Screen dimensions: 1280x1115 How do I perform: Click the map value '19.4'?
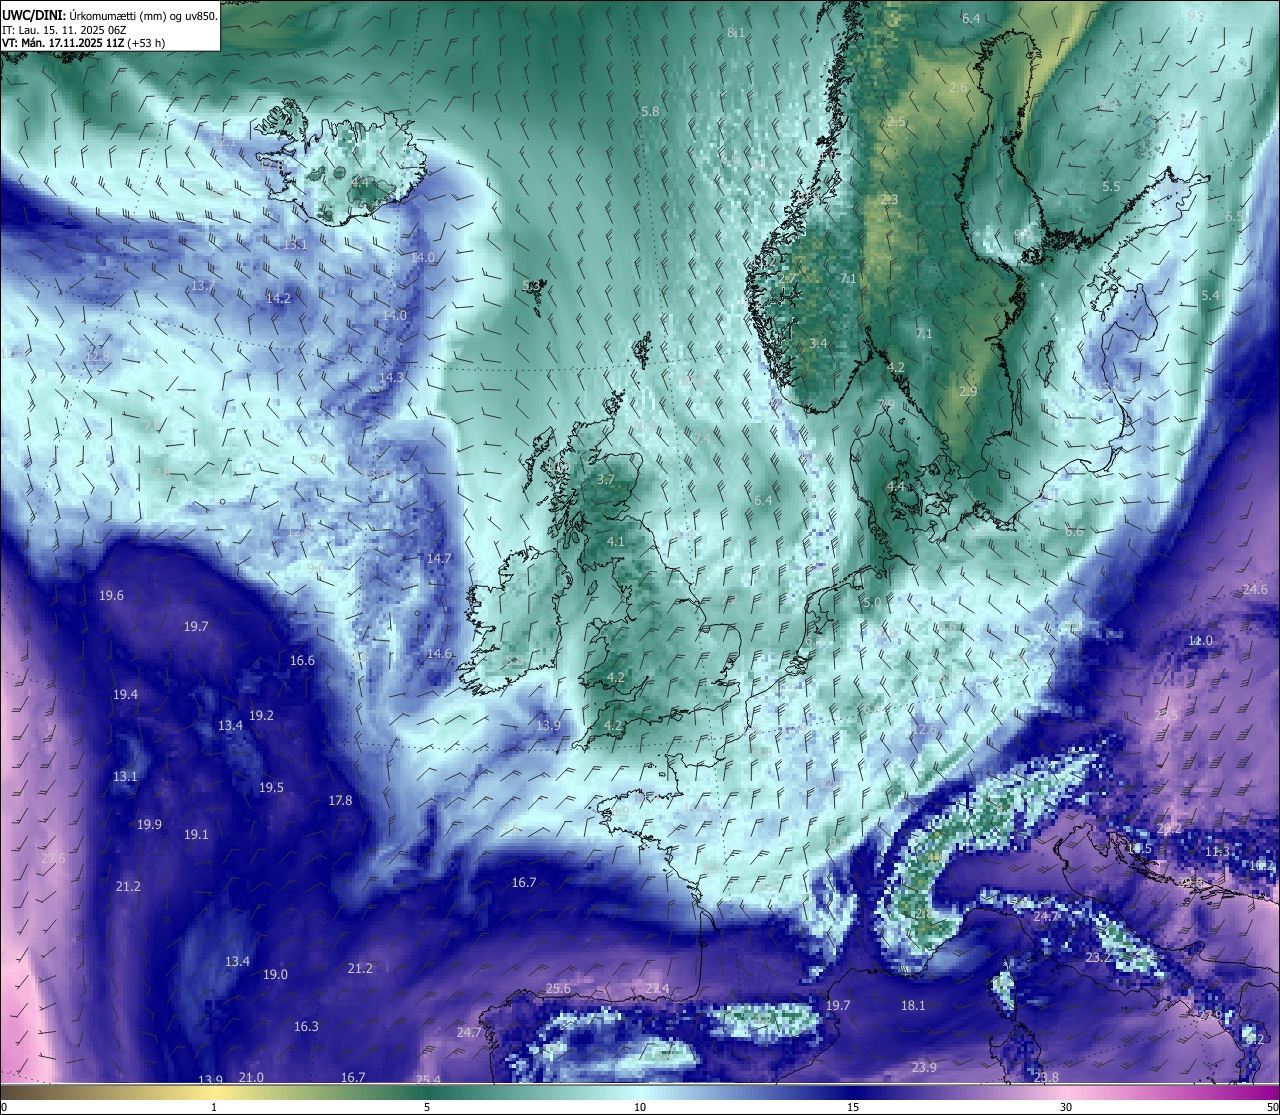pos(125,695)
